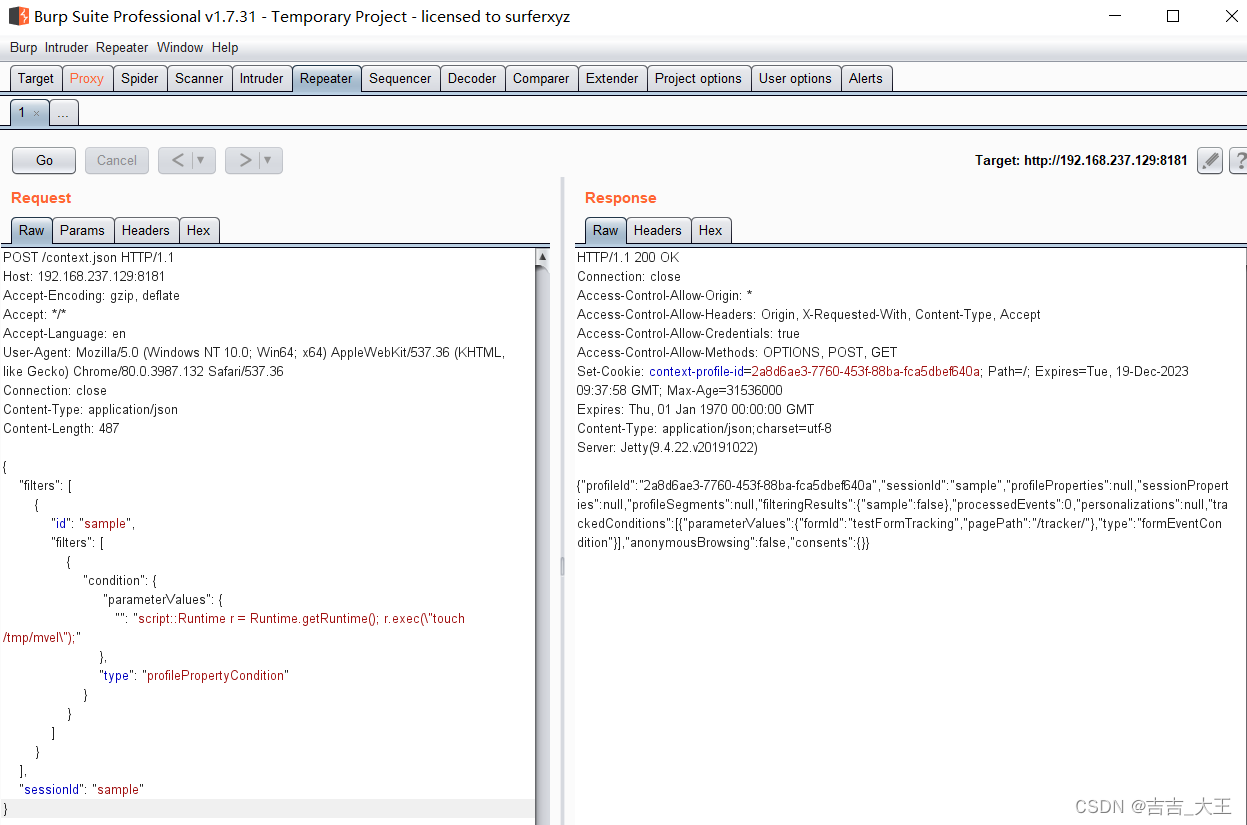Click request pane scrollbar up arrow
The height and width of the screenshot is (825, 1247).
click(x=543, y=257)
